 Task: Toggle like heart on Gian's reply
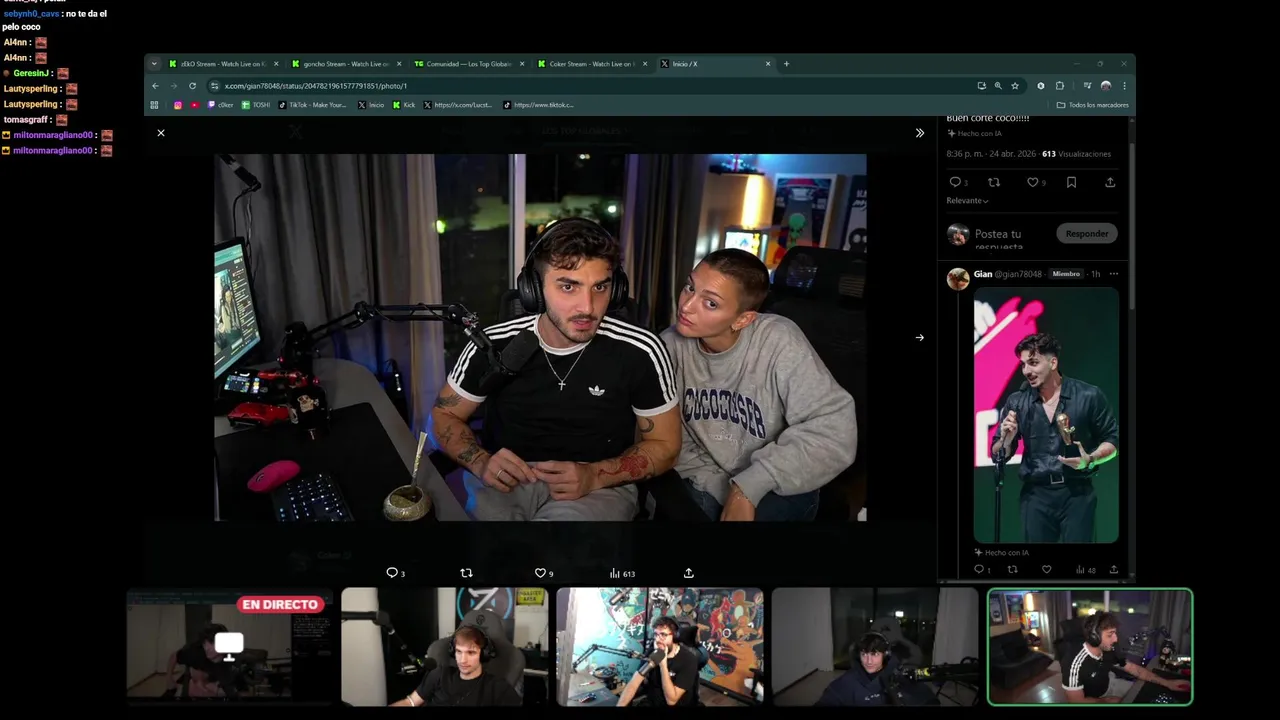coord(1046,569)
